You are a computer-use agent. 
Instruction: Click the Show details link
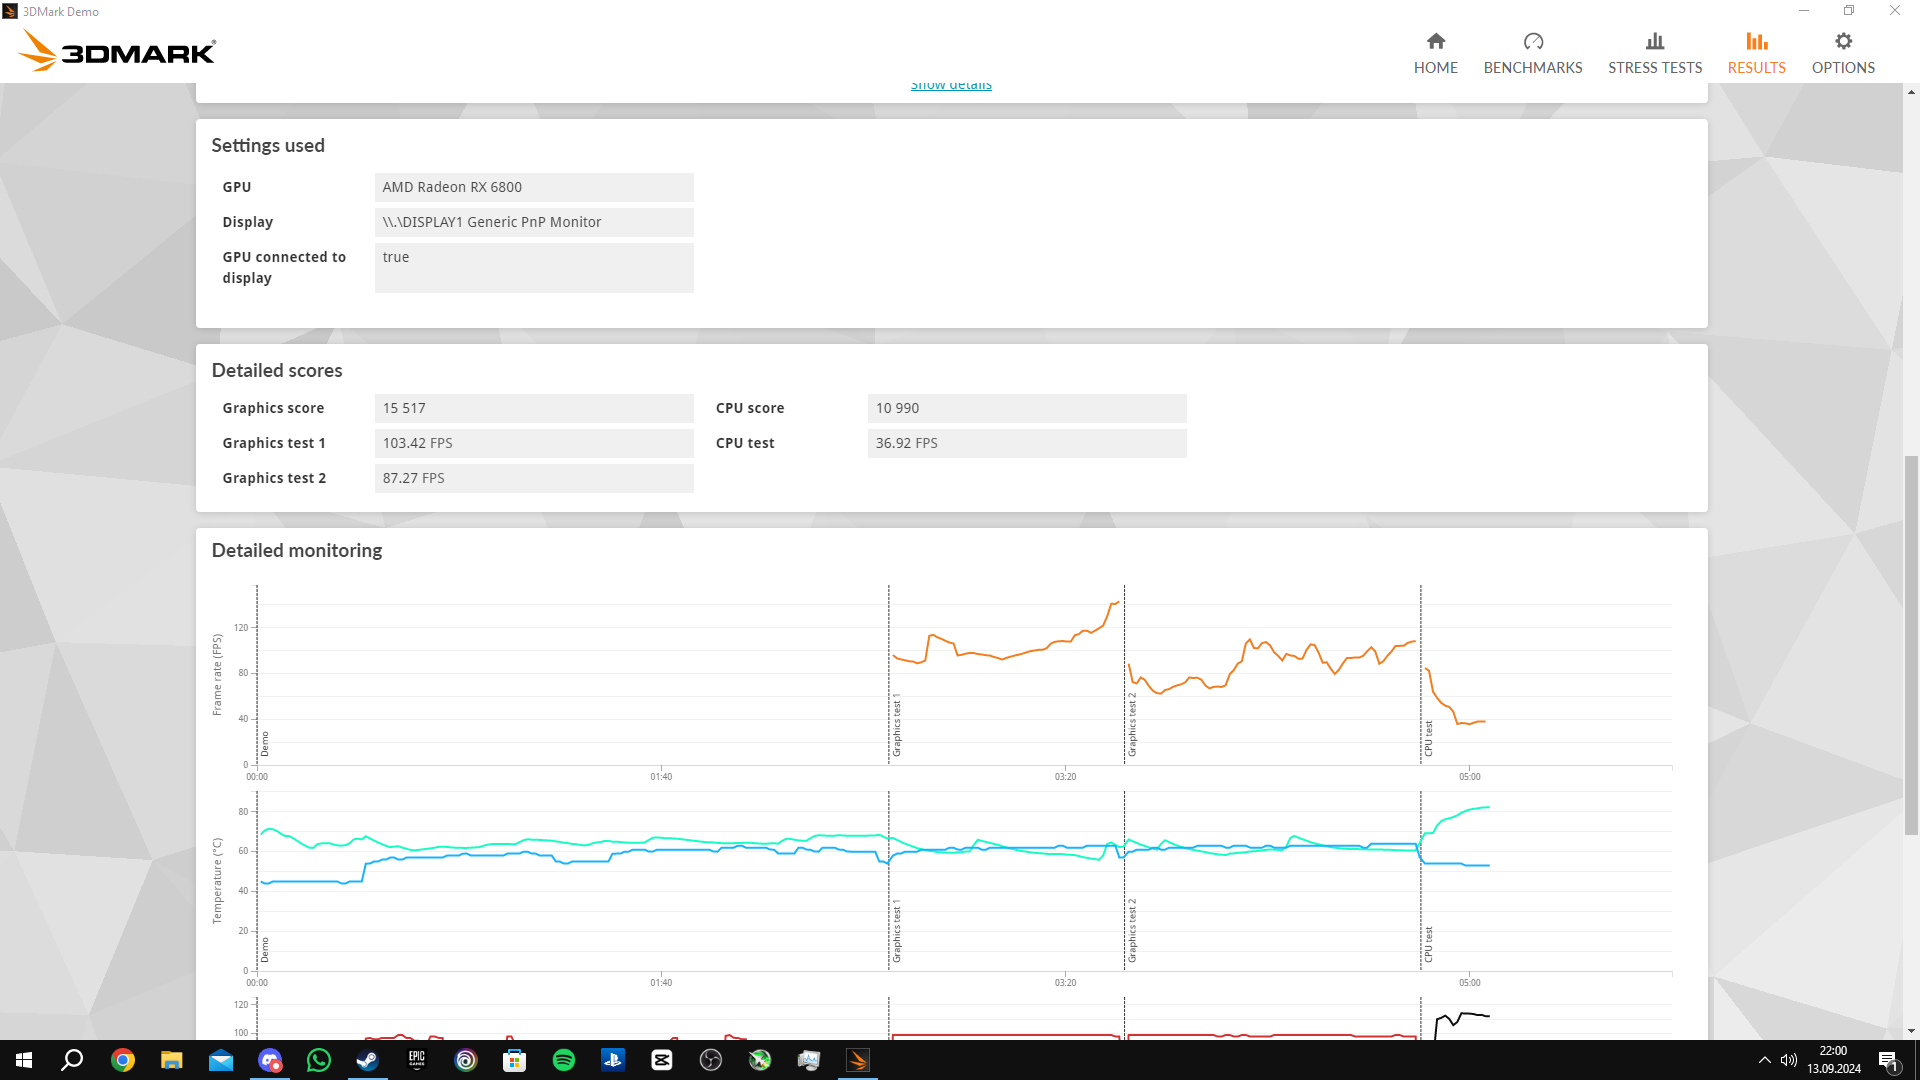click(950, 87)
